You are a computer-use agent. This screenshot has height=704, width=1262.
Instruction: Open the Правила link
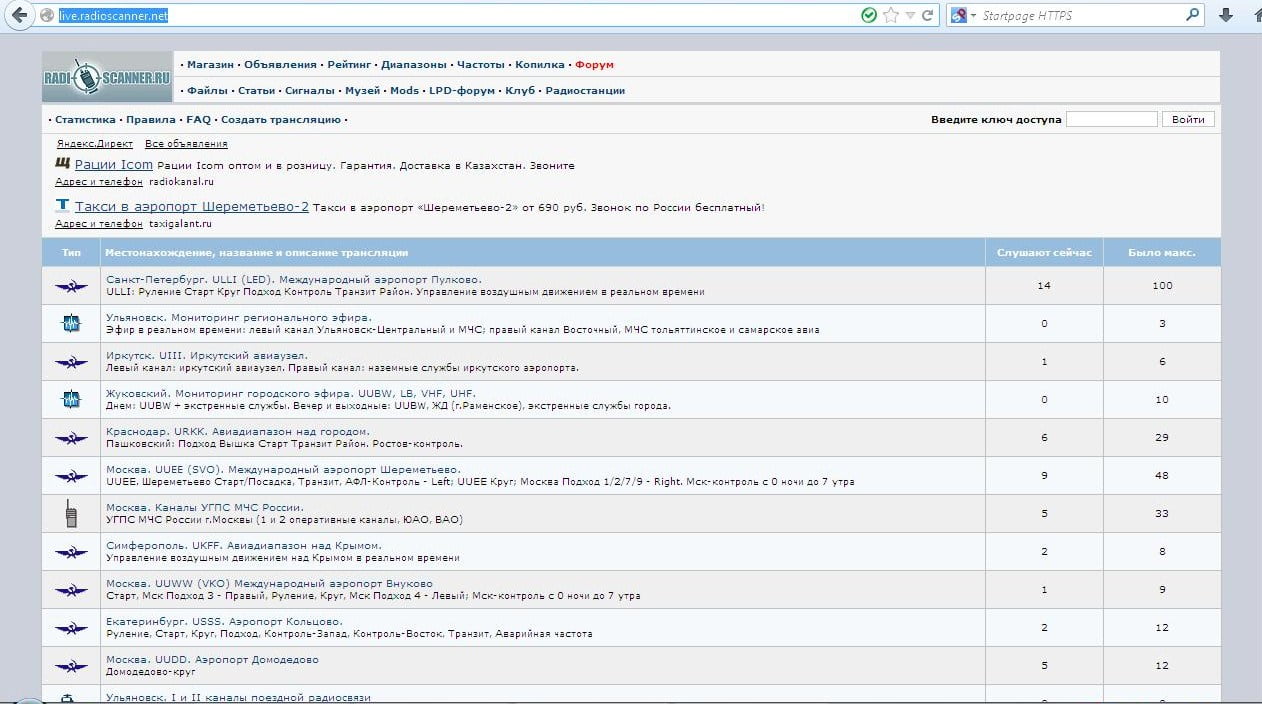point(151,120)
